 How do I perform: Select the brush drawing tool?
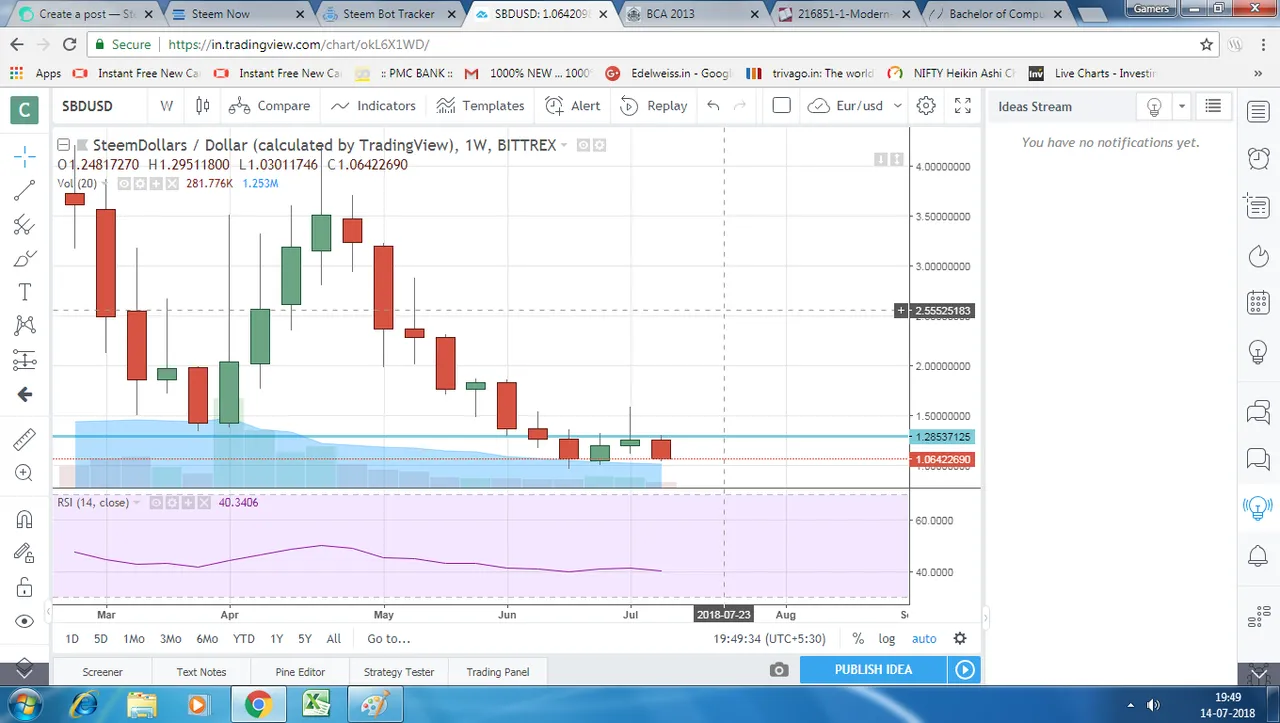pyautogui.click(x=24, y=258)
